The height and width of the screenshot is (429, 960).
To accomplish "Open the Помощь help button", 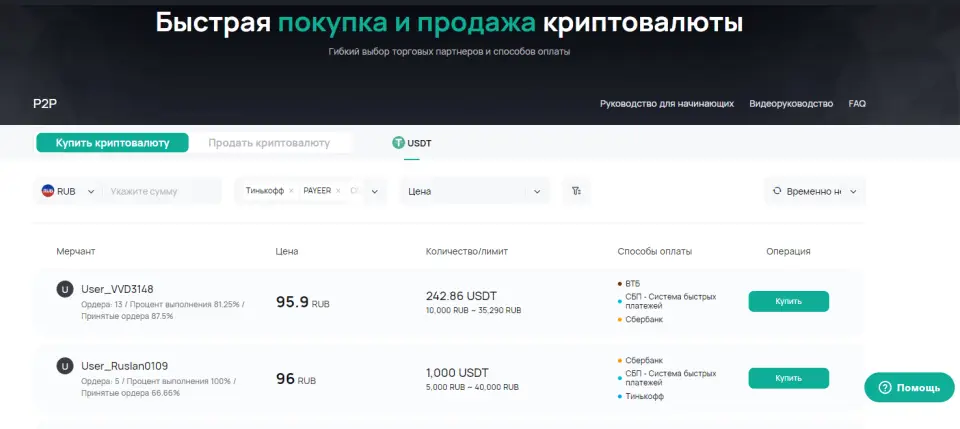I will pyautogui.click(x=909, y=387).
